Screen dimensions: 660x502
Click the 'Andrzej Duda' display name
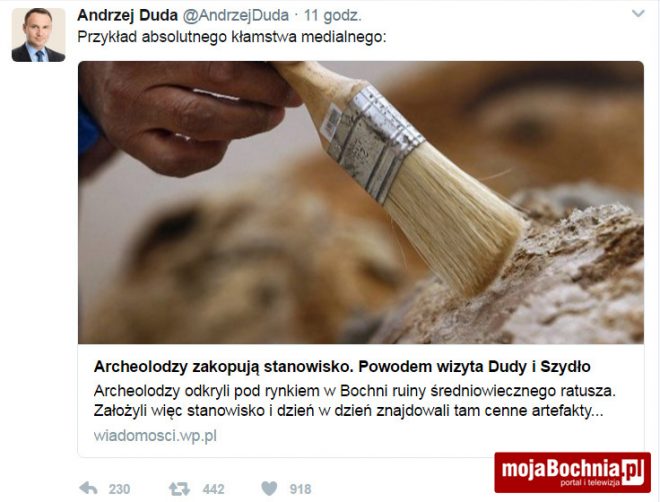point(128,16)
